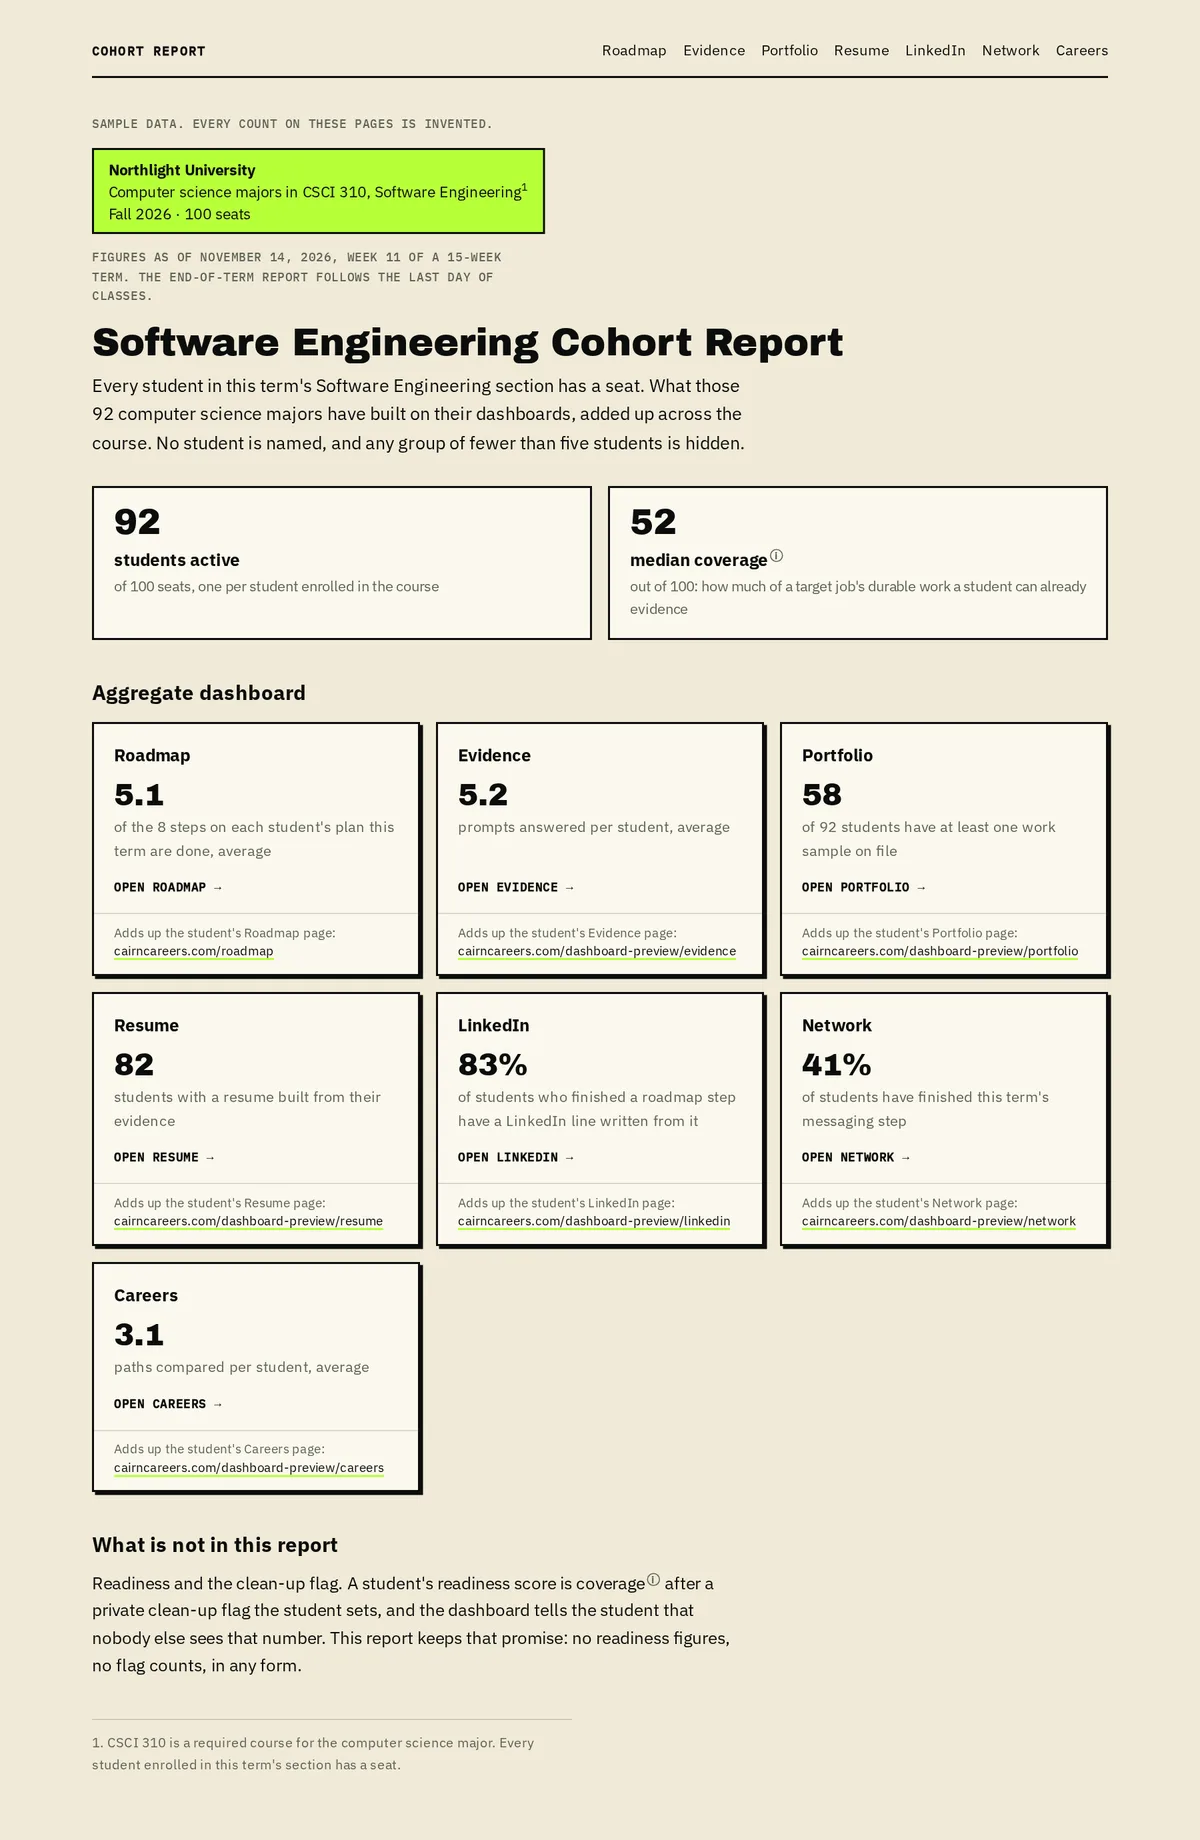Open the dashboard-preview/evidence URL
1200x1840 pixels.
(597, 951)
